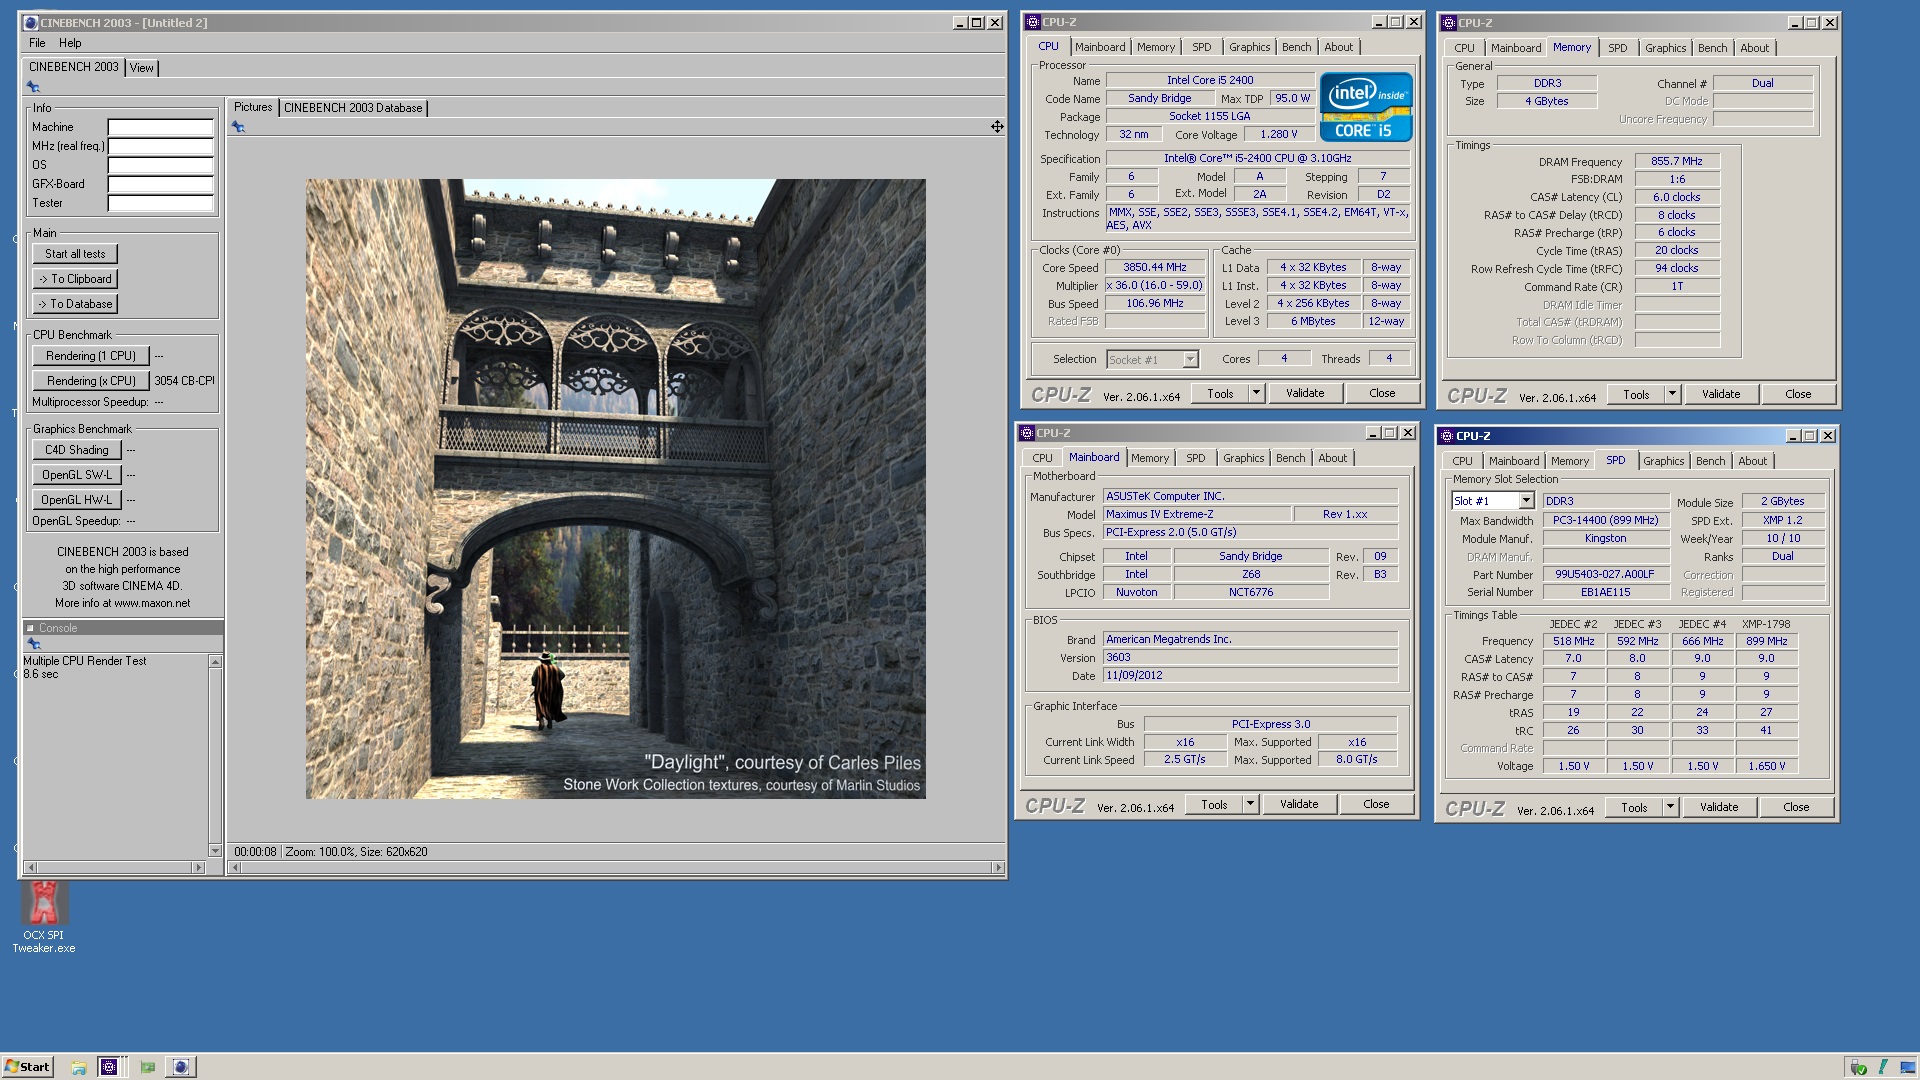Screen dimensions: 1920x1080
Task: Click the Console vertical scrollbar up arrow
Action: click(215, 661)
